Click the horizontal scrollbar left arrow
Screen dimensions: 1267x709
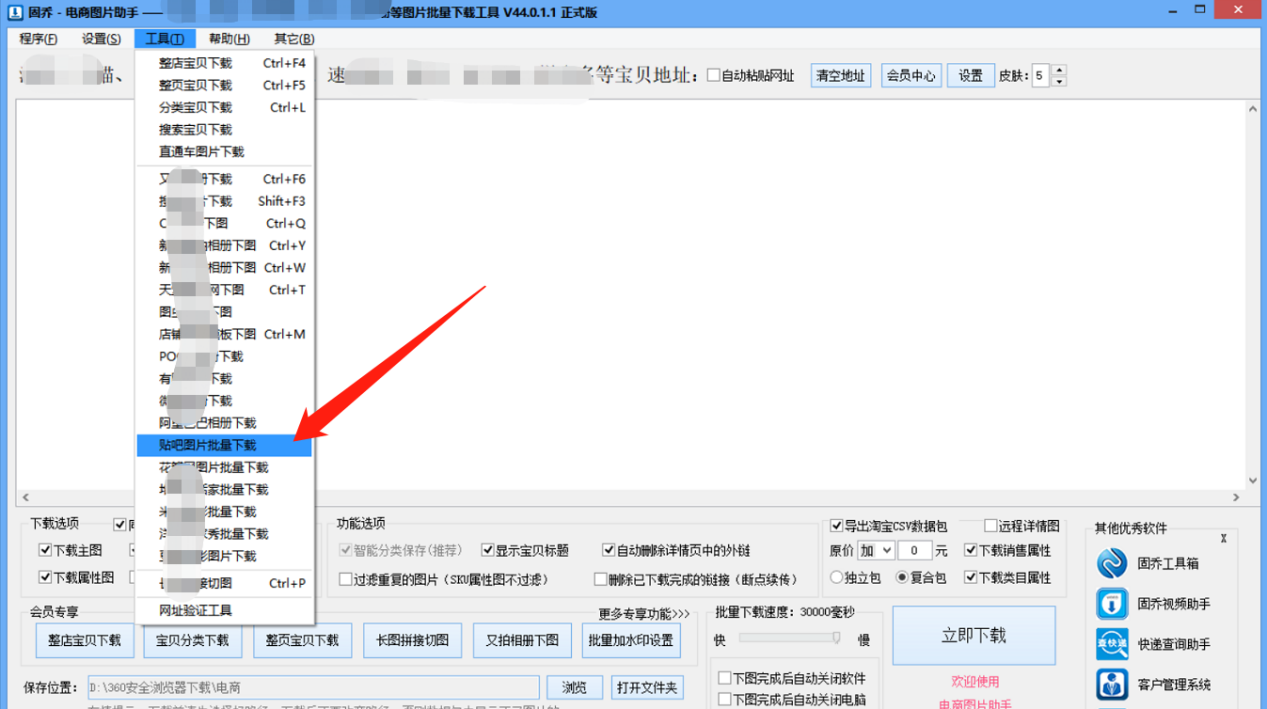(25, 497)
